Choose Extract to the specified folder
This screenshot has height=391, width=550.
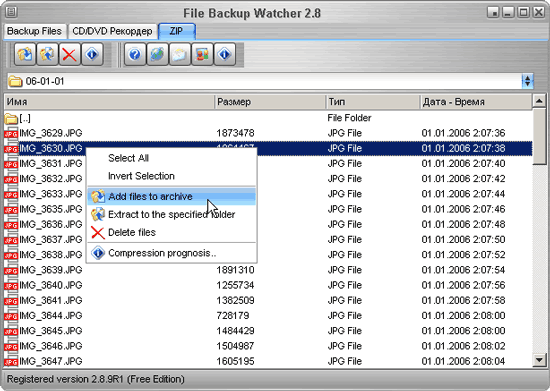[x=172, y=214]
